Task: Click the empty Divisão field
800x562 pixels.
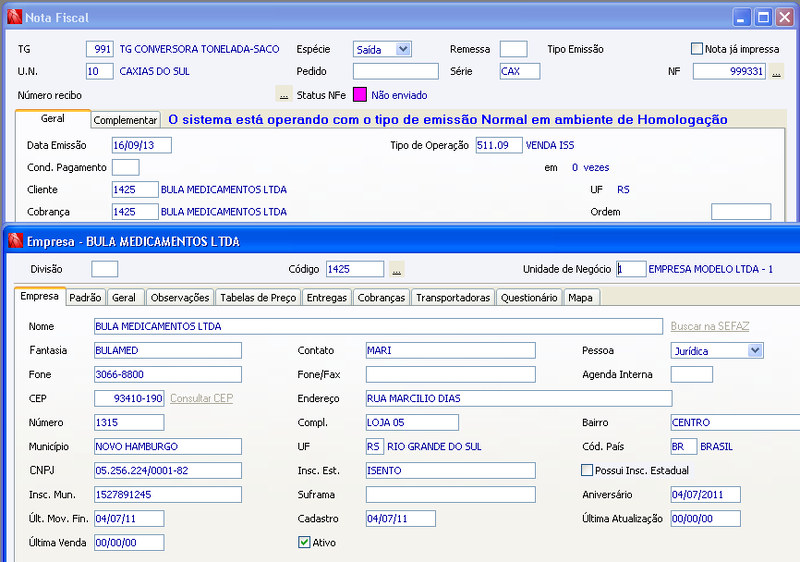Action: (x=105, y=269)
